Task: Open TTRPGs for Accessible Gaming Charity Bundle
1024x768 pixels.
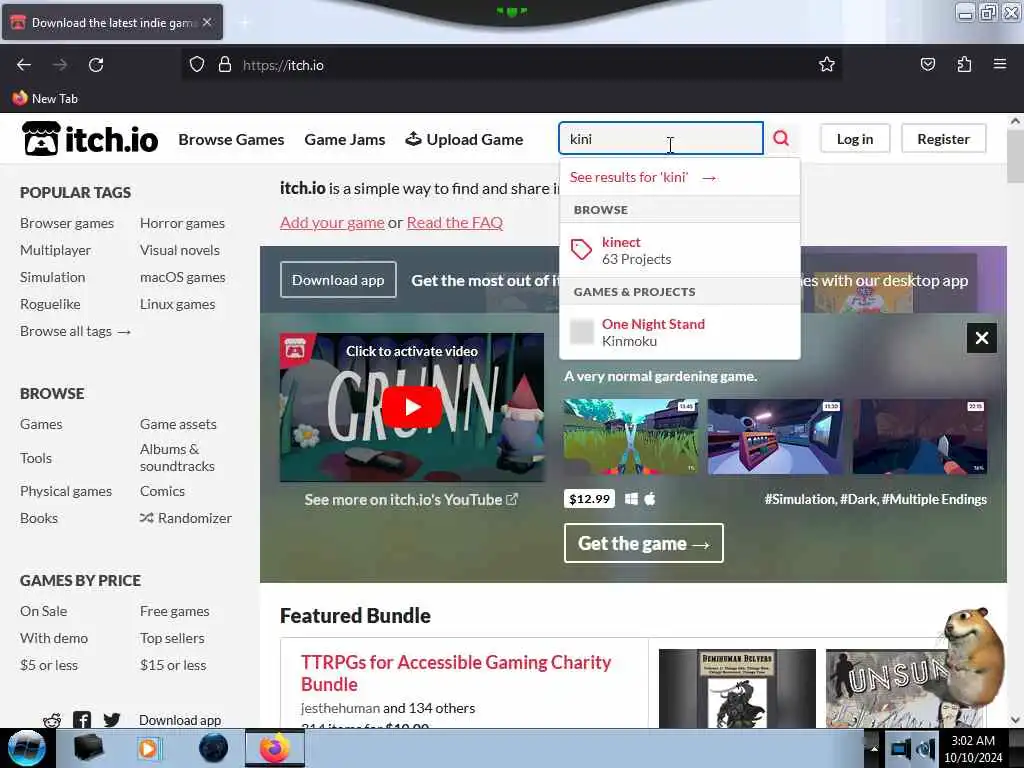Action: (456, 673)
